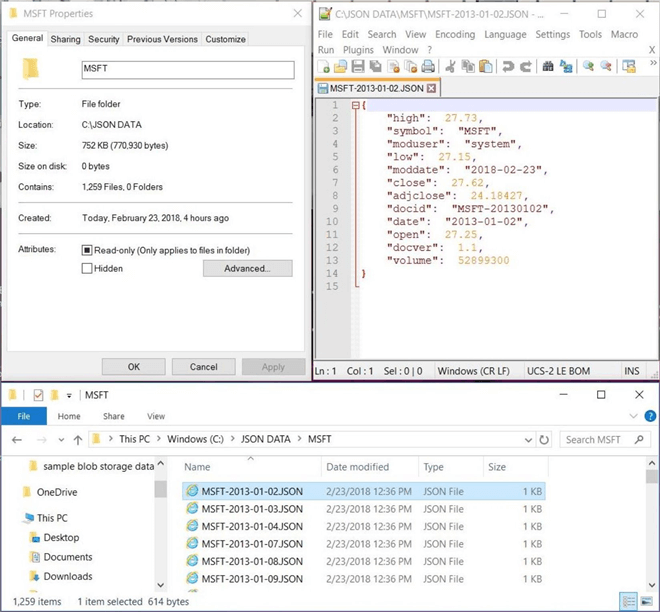Click the Back arrow in File Explorer

pos(17,440)
